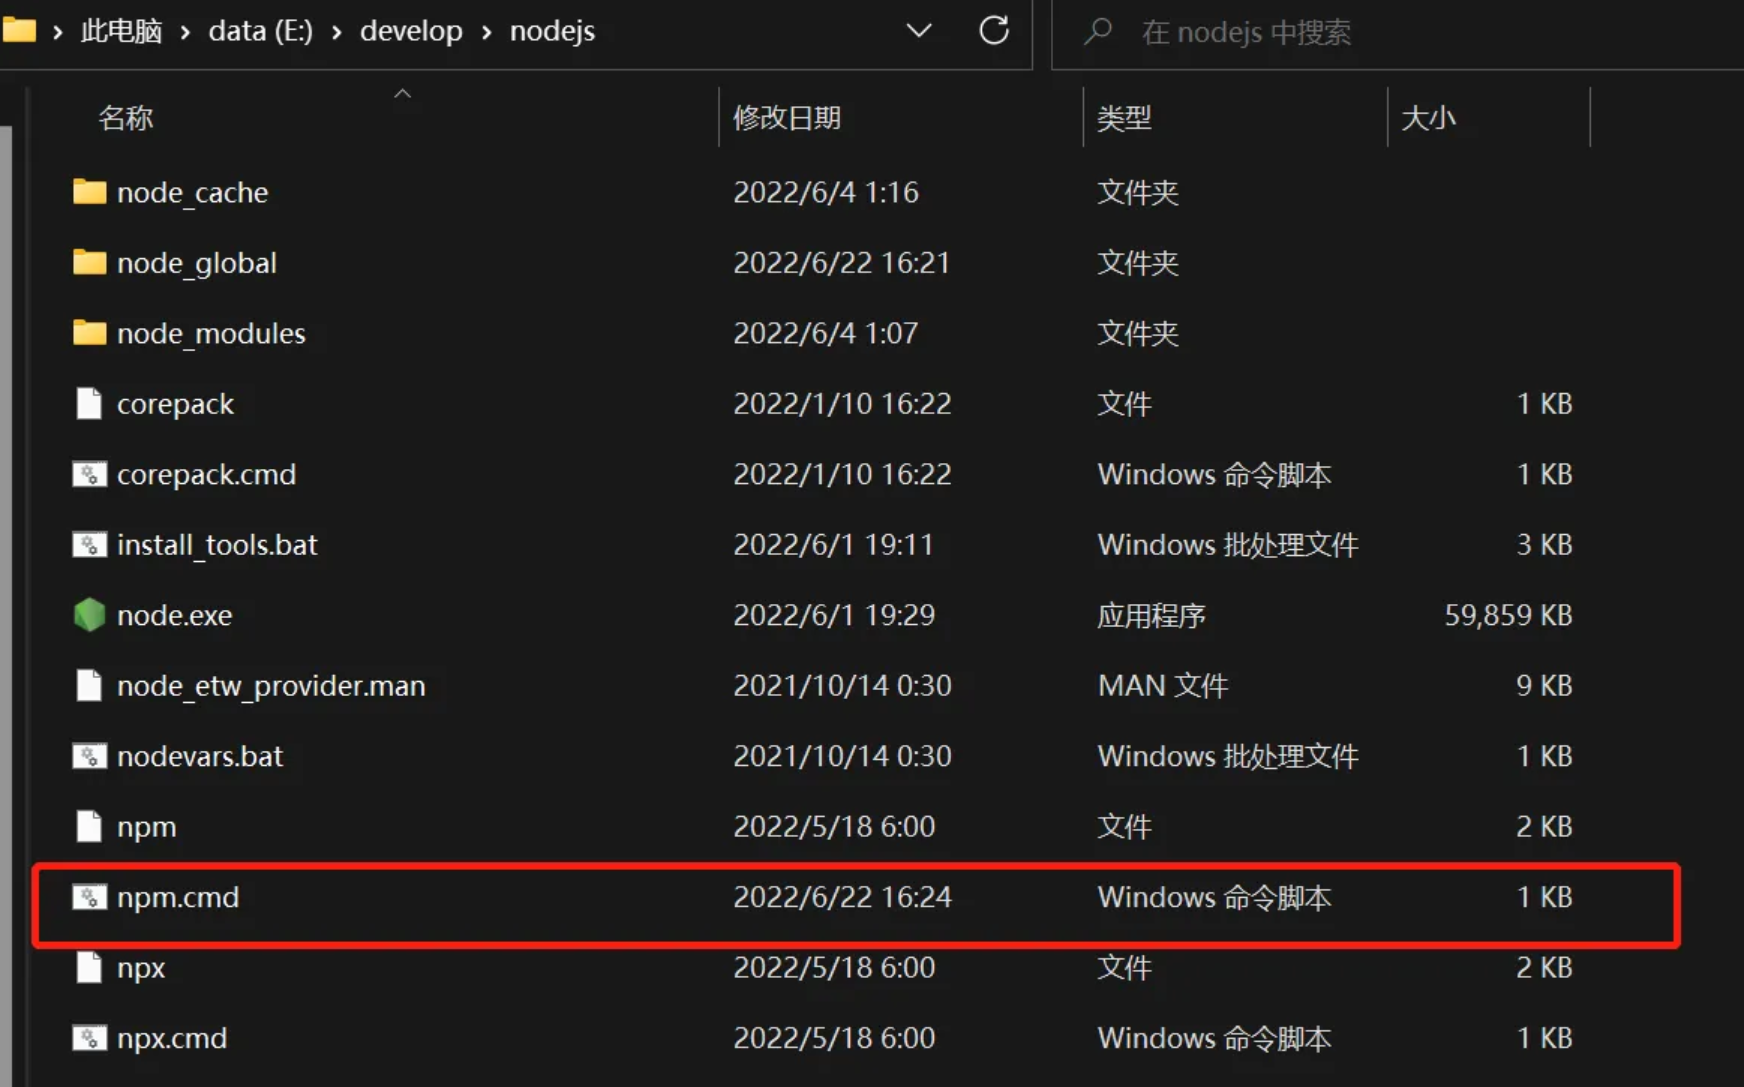This screenshot has height=1087, width=1744.
Task: Click the search magnifier icon
Action: tap(1097, 32)
